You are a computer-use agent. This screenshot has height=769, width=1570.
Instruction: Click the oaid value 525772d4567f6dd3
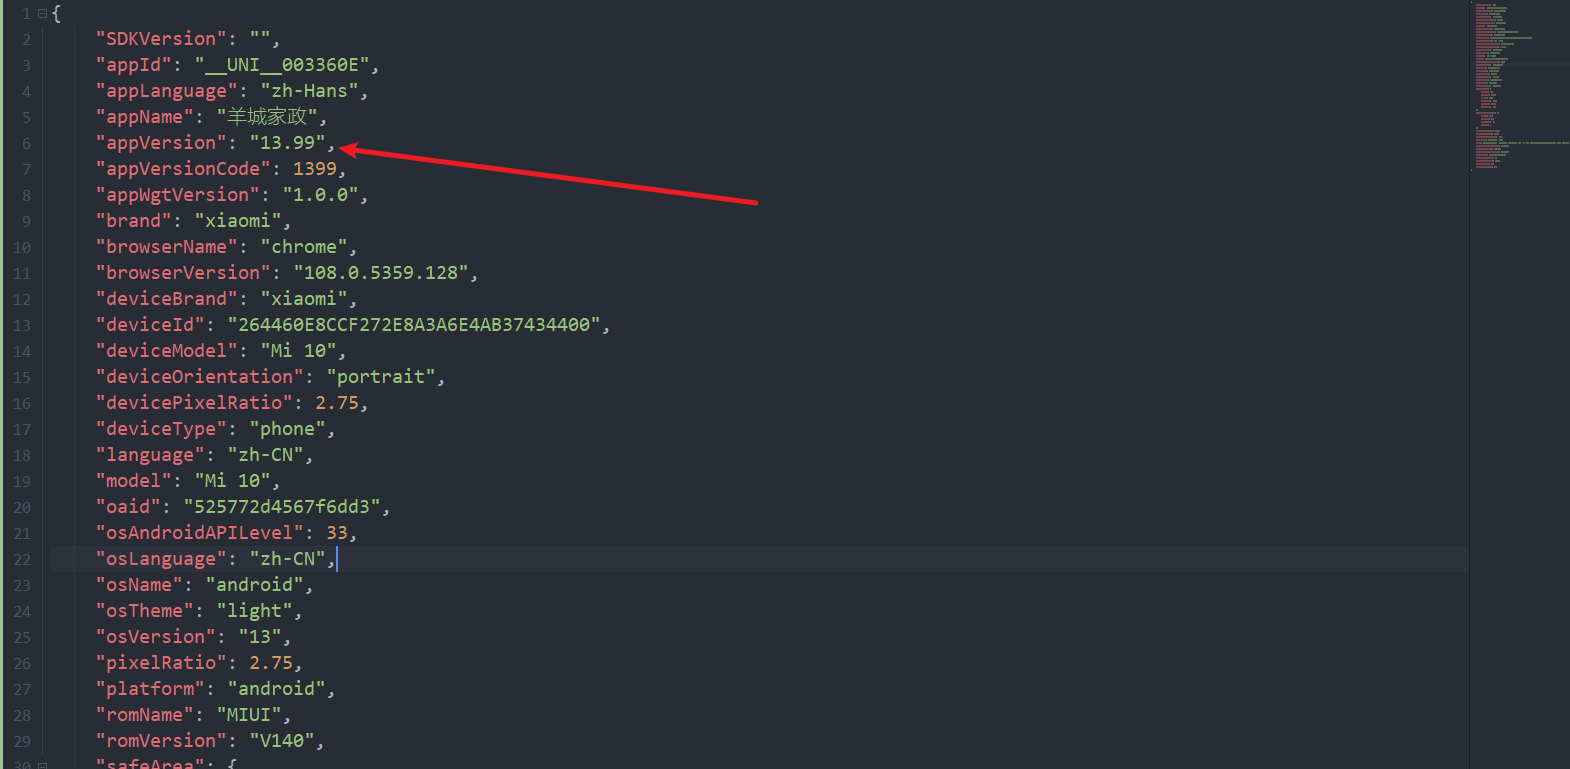(282, 507)
